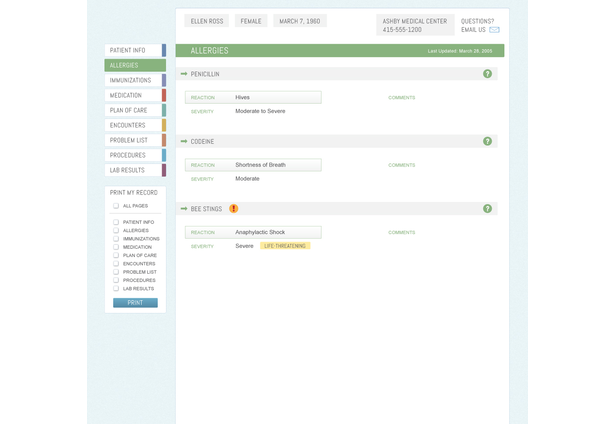Click the Life-Threatening yellow label

285,246
